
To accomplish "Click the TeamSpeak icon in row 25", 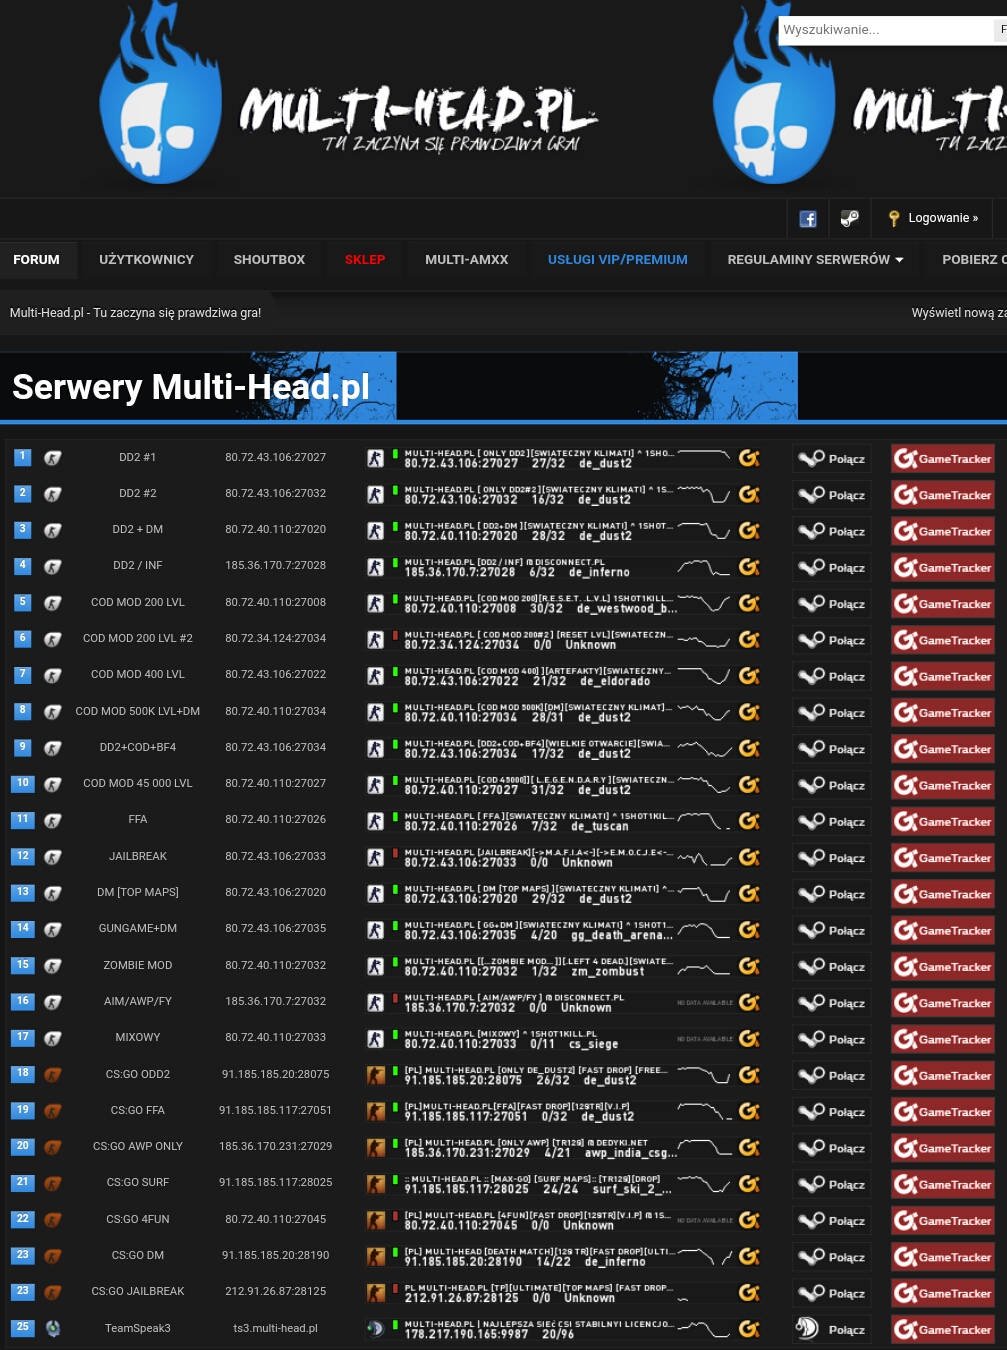I will click(x=53, y=1329).
